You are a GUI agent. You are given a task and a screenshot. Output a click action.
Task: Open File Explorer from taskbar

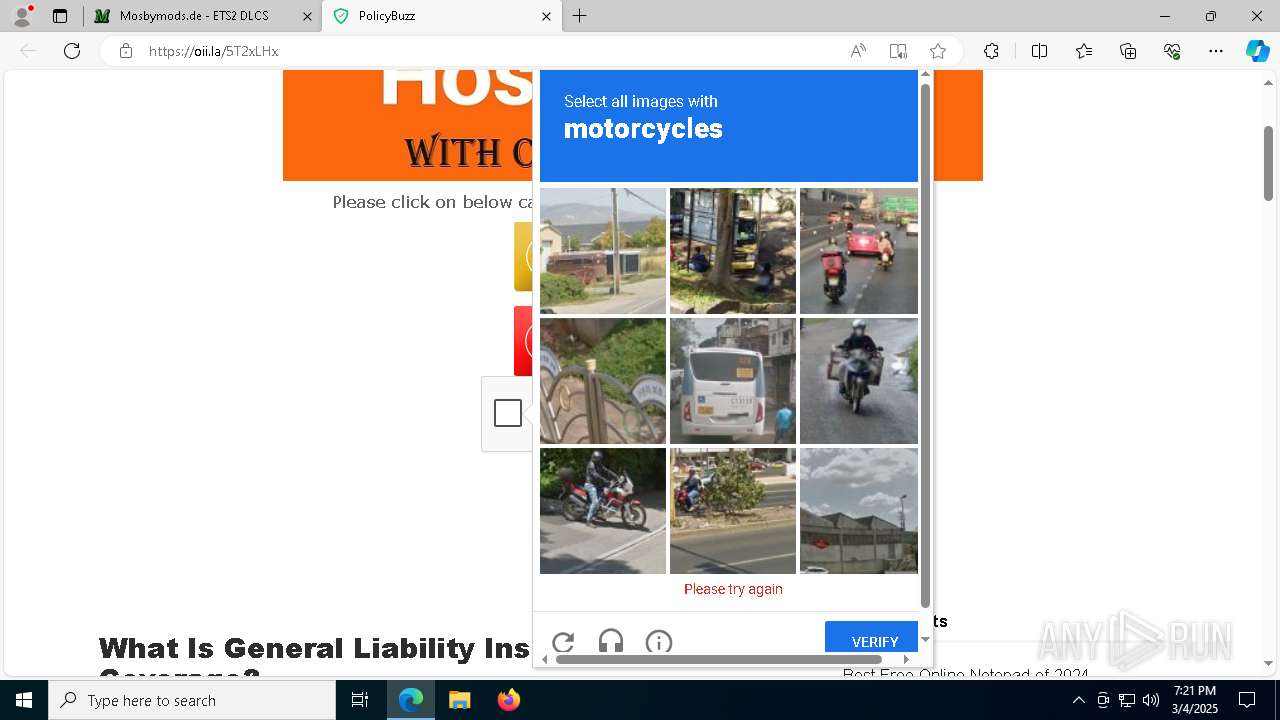pyautogui.click(x=459, y=700)
